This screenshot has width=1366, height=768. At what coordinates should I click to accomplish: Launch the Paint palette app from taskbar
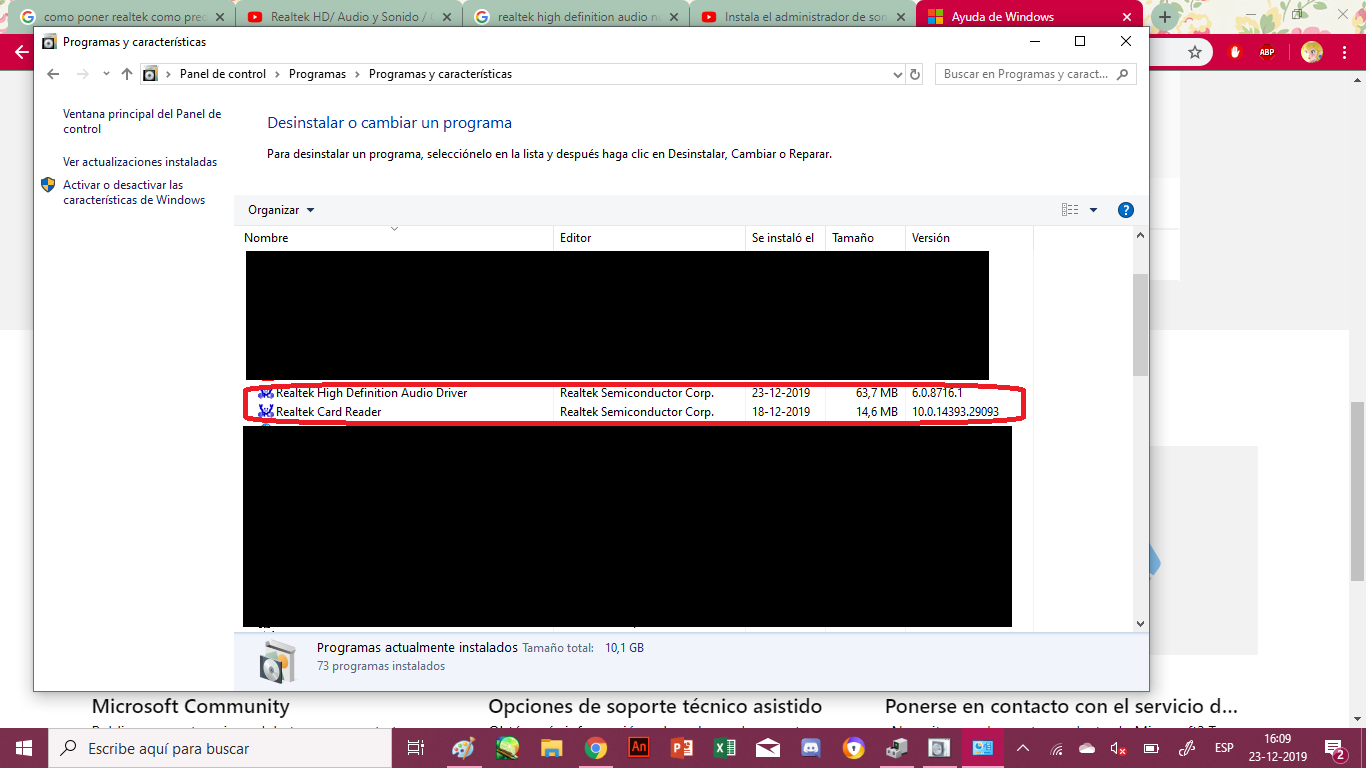pos(463,748)
